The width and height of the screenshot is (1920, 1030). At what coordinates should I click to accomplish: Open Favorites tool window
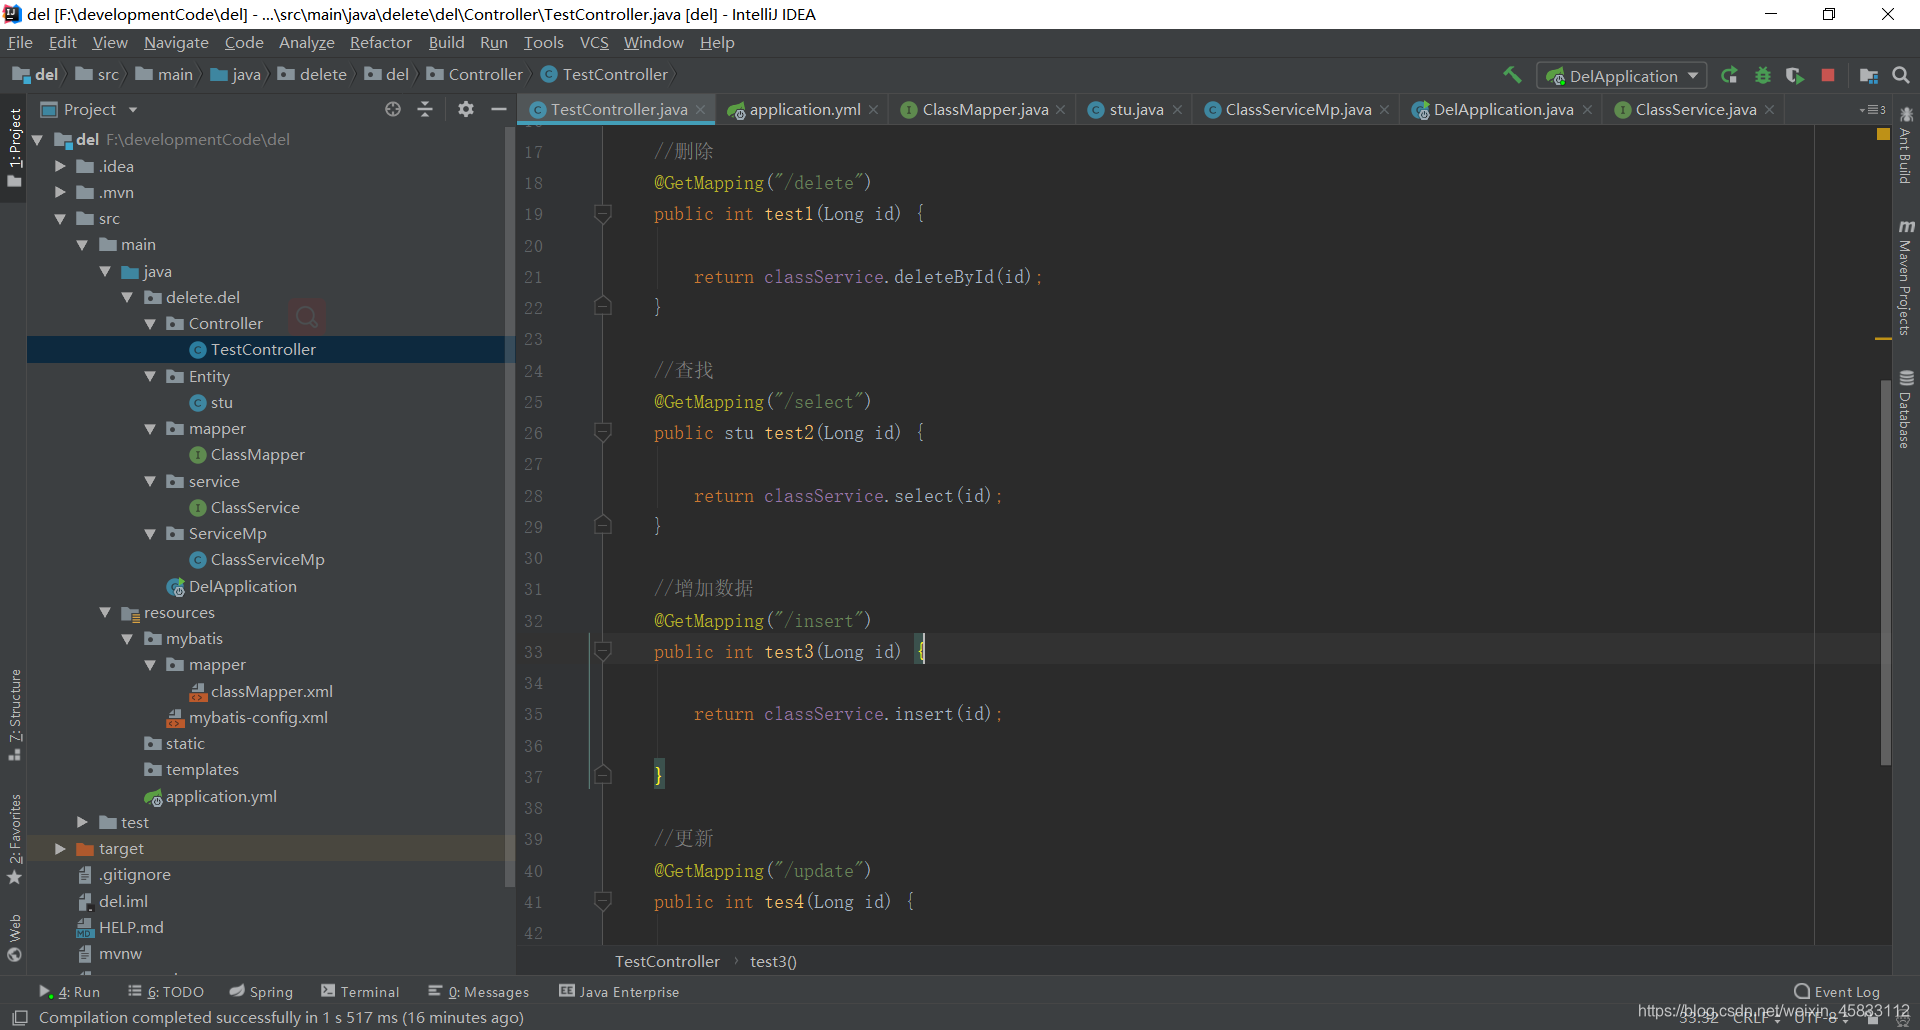pyautogui.click(x=15, y=840)
